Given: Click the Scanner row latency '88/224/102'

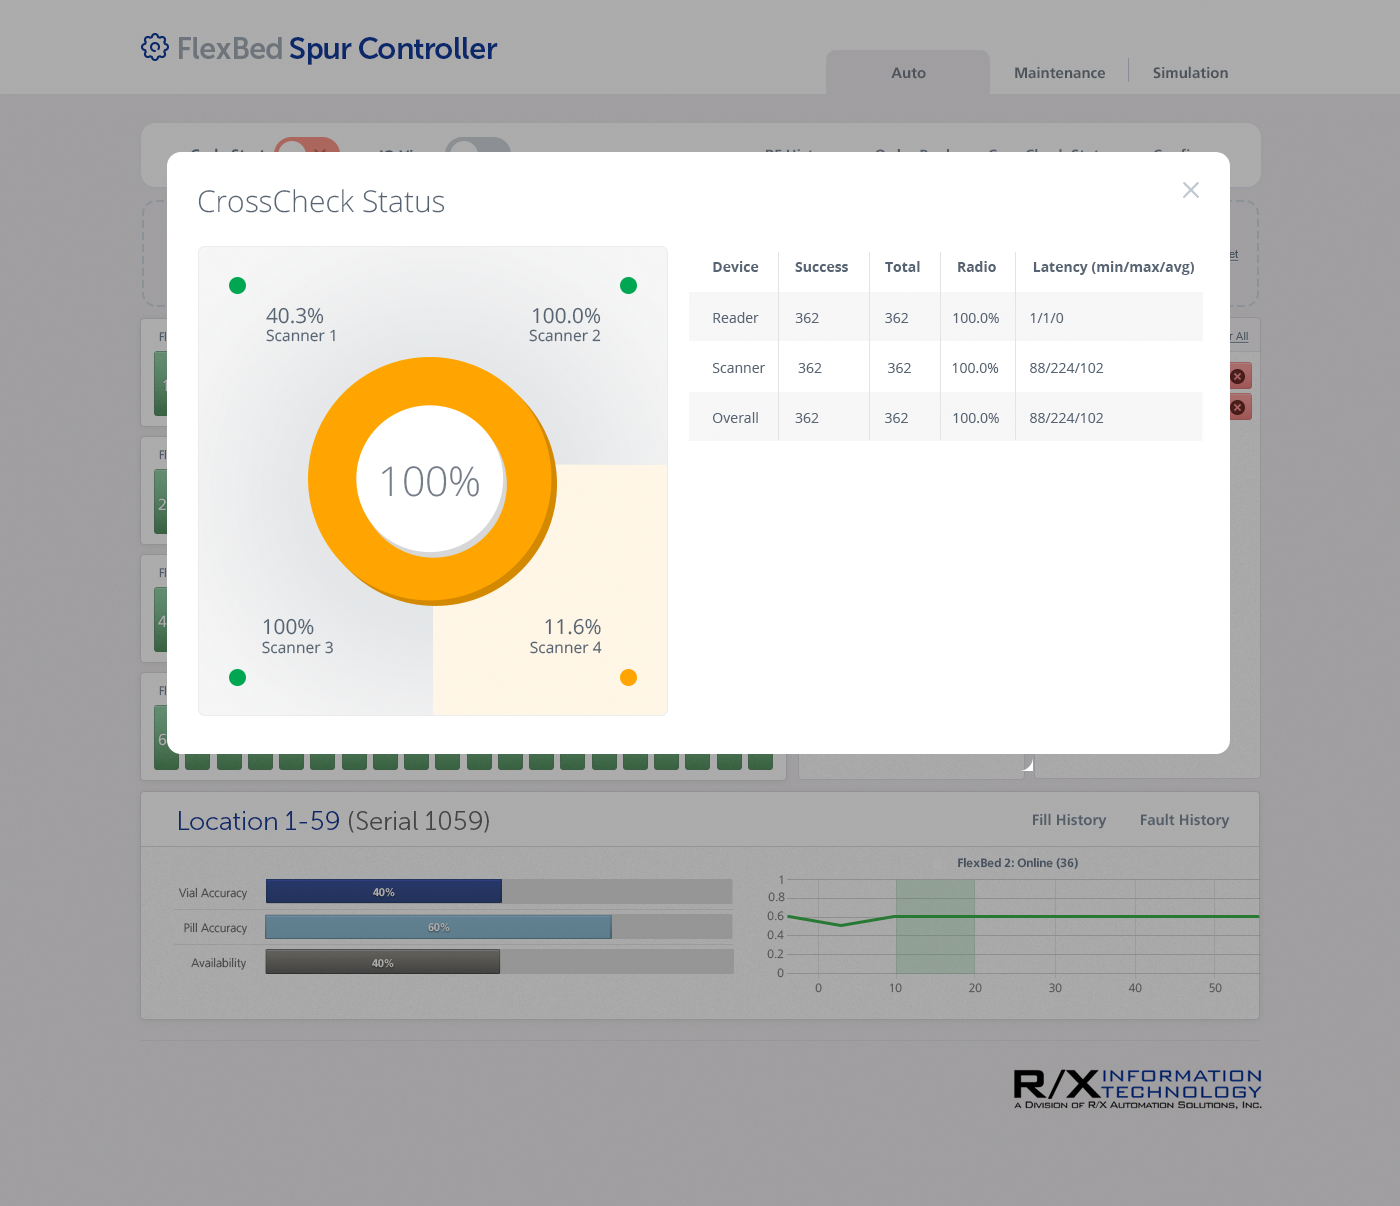Looking at the screenshot, I should point(1066,368).
